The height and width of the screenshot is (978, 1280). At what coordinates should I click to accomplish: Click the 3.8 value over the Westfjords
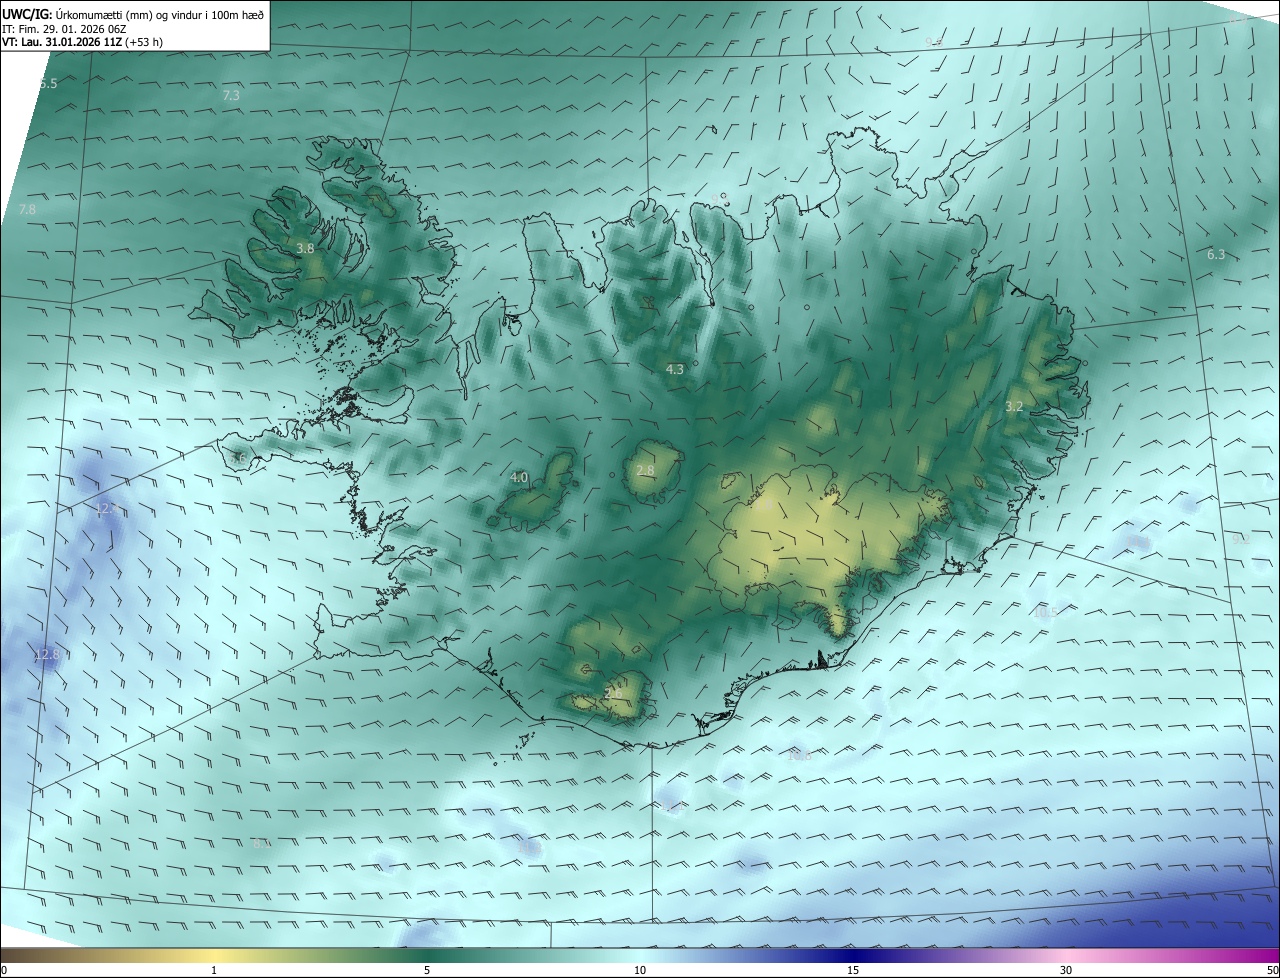pyautogui.click(x=306, y=248)
